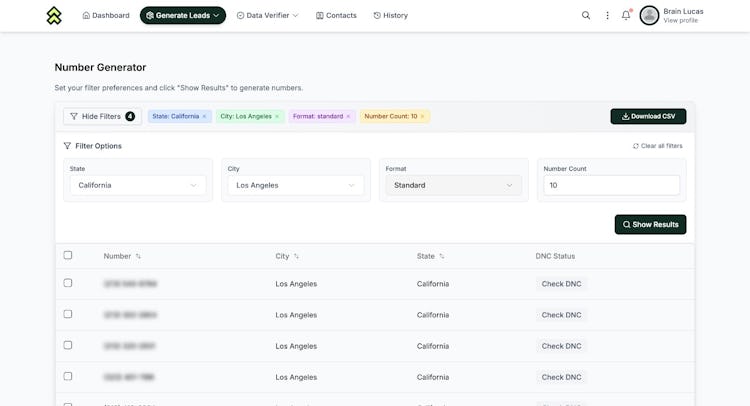
Task: Toggle the select-all header checkbox
Action: pos(68,255)
